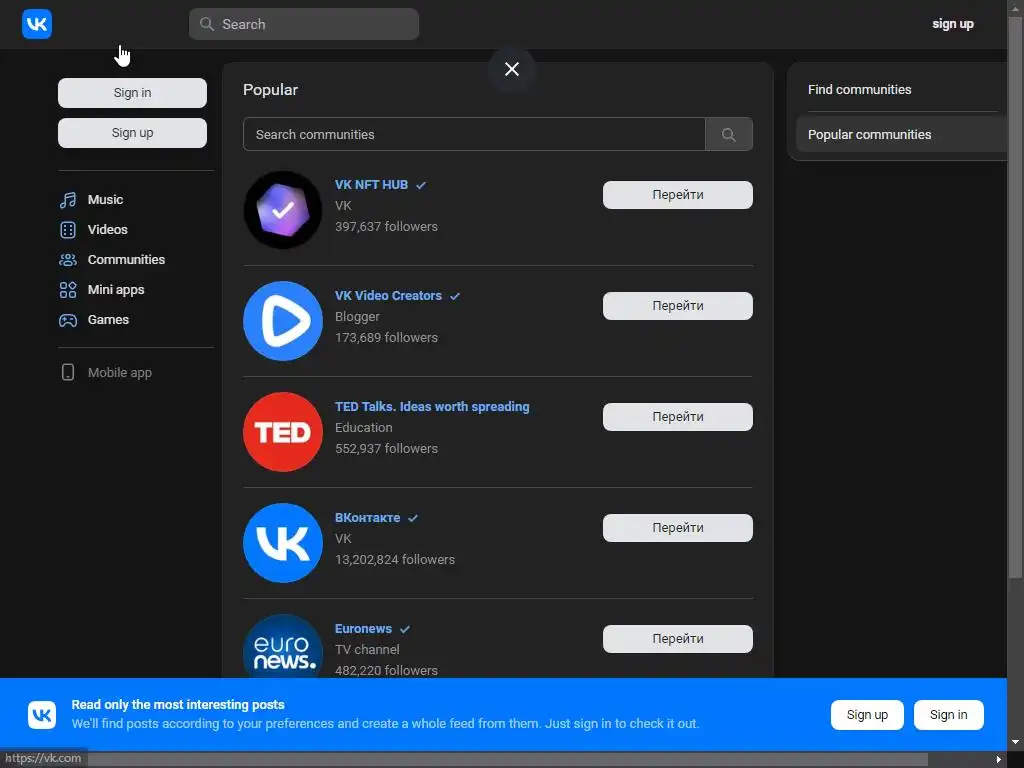Image resolution: width=1024 pixels, height=768 pixels.
Task: Open Videos in the left menu
Action: coord(108,230)
